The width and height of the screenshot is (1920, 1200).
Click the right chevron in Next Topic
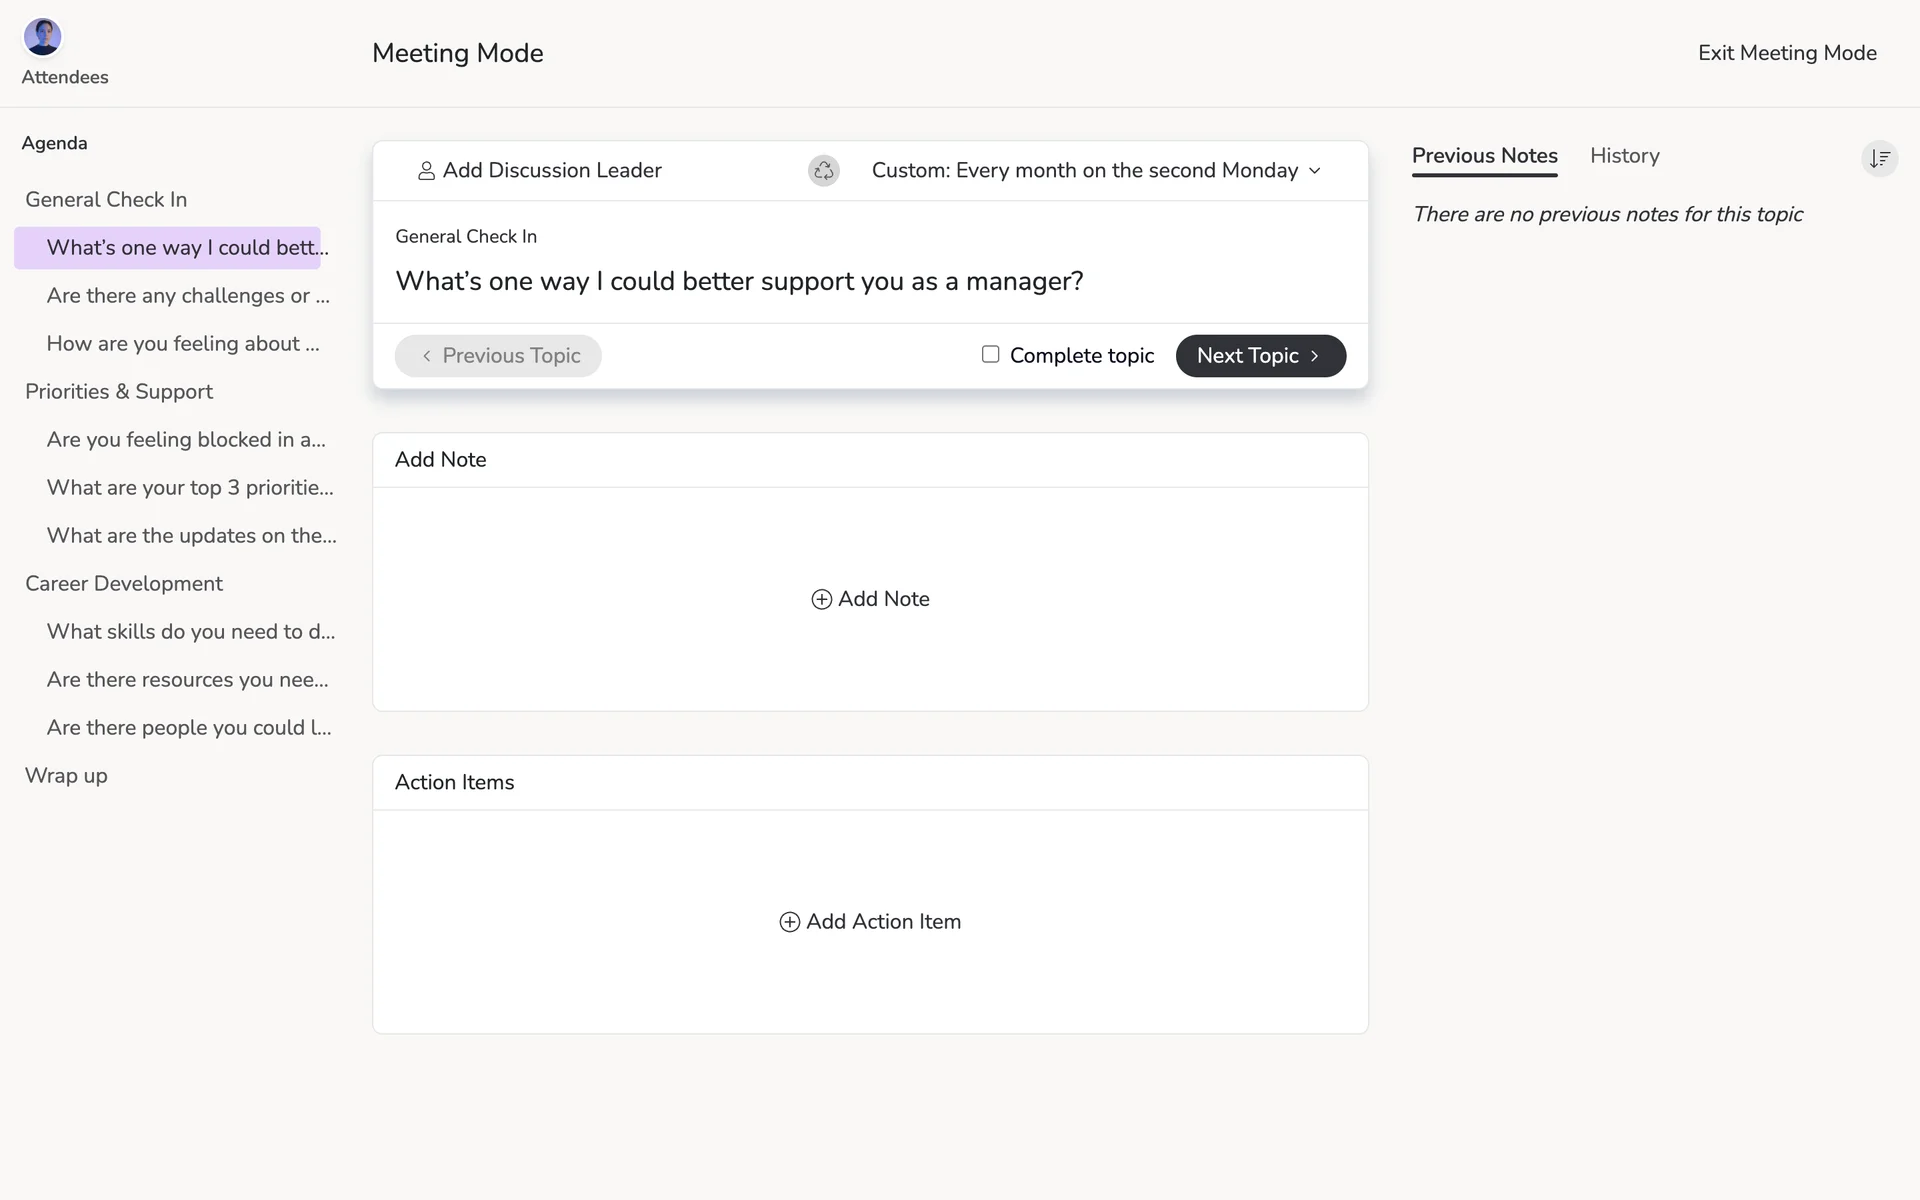pyautogui.click(x=1314, y=356)
